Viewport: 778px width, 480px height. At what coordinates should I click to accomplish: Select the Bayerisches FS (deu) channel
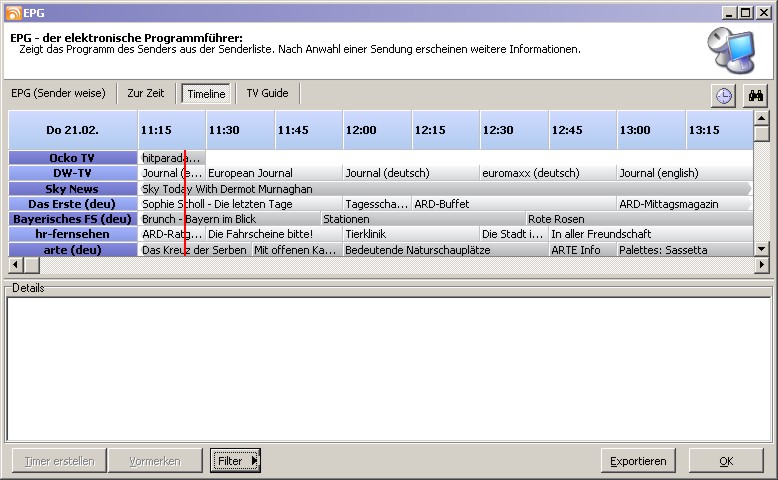click(72, 219)
